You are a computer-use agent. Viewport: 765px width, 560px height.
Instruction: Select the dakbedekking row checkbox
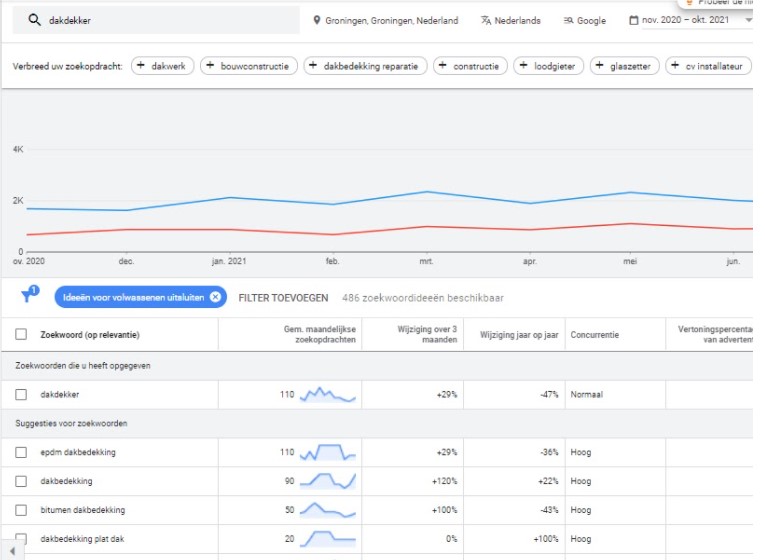[x=21, y=481]
